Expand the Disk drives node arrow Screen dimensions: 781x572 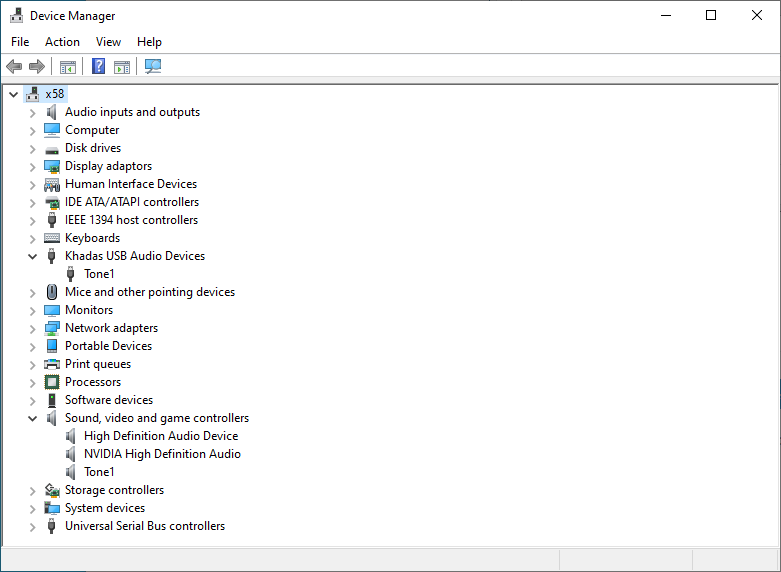(32, 149)
